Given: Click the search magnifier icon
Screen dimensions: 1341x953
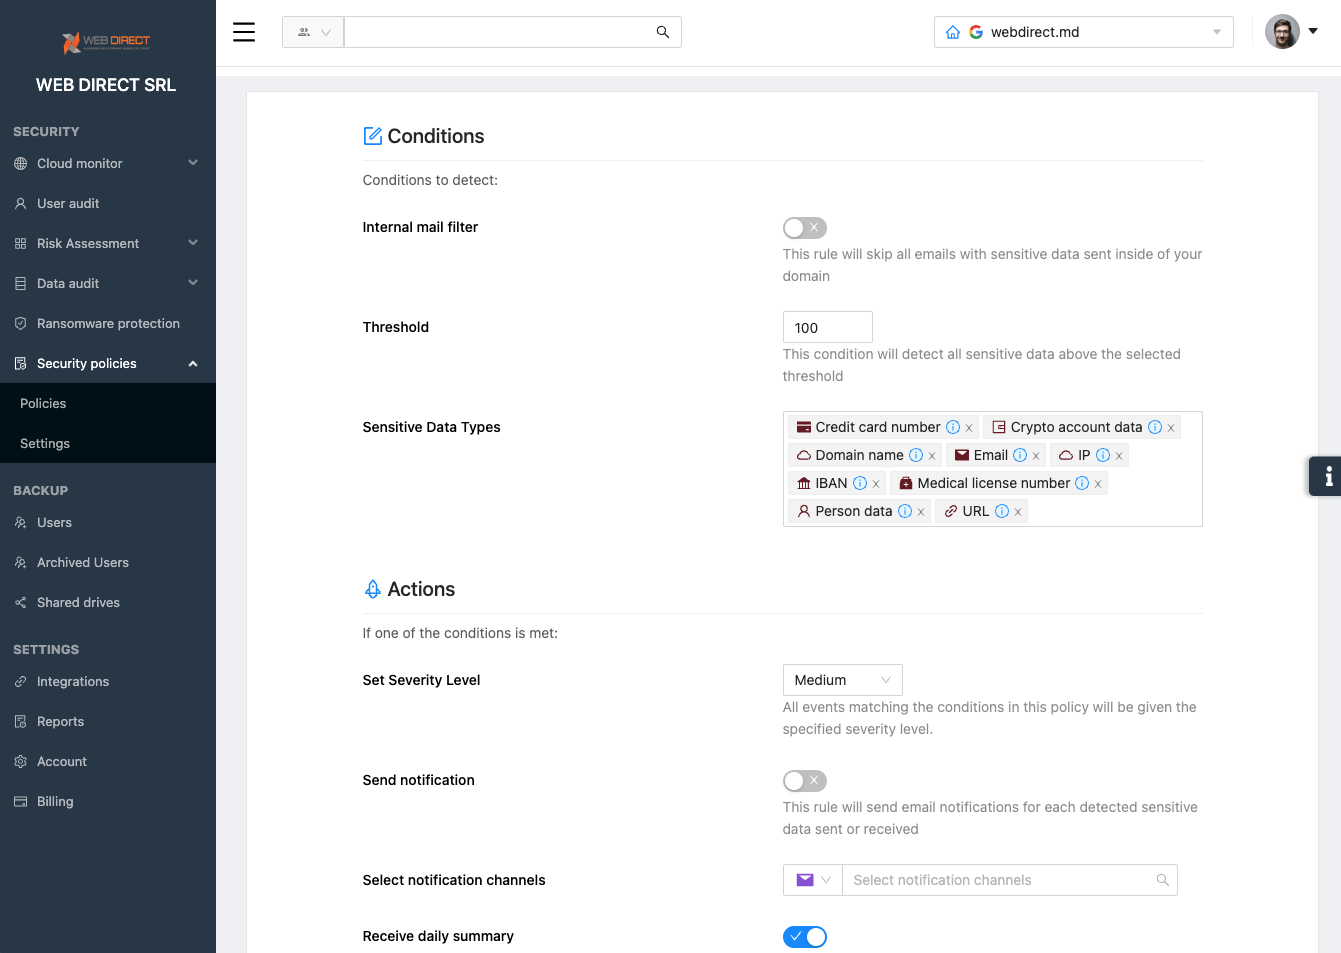Looking at the screenshot, I should (662, 32).
